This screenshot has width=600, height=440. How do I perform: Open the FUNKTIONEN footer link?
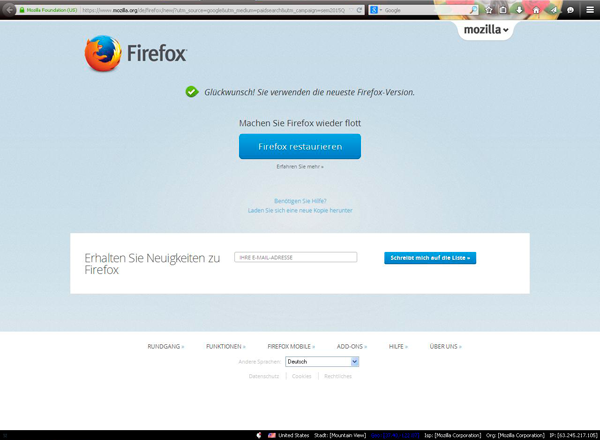click(x=226, y=346)
